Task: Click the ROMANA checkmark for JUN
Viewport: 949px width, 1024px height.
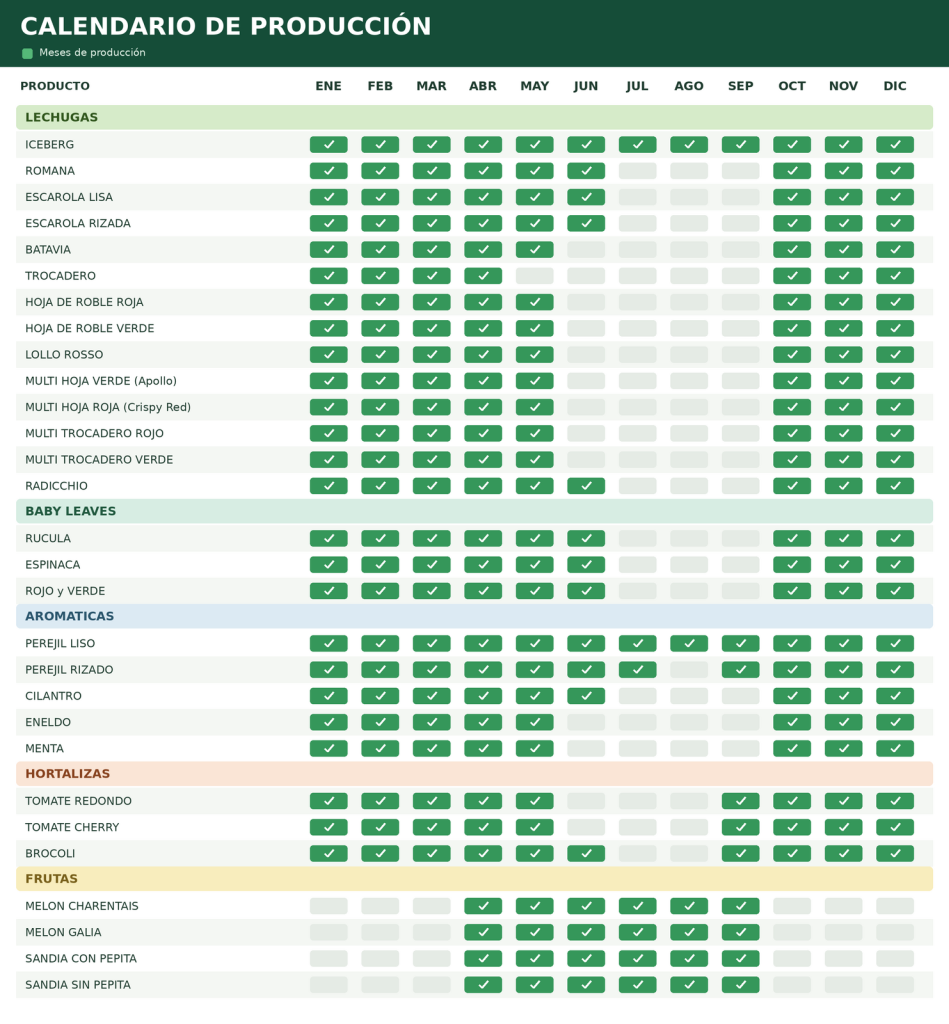Action: [586, 171]
